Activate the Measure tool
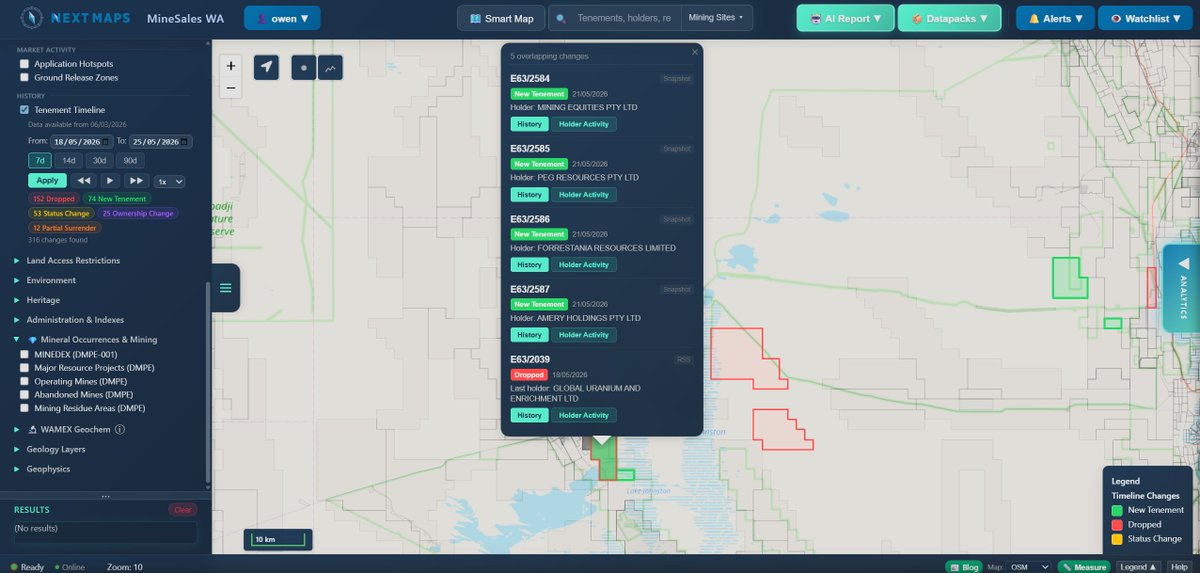Viewport: 1200px width, 573px height. (x=1085, y=567)
